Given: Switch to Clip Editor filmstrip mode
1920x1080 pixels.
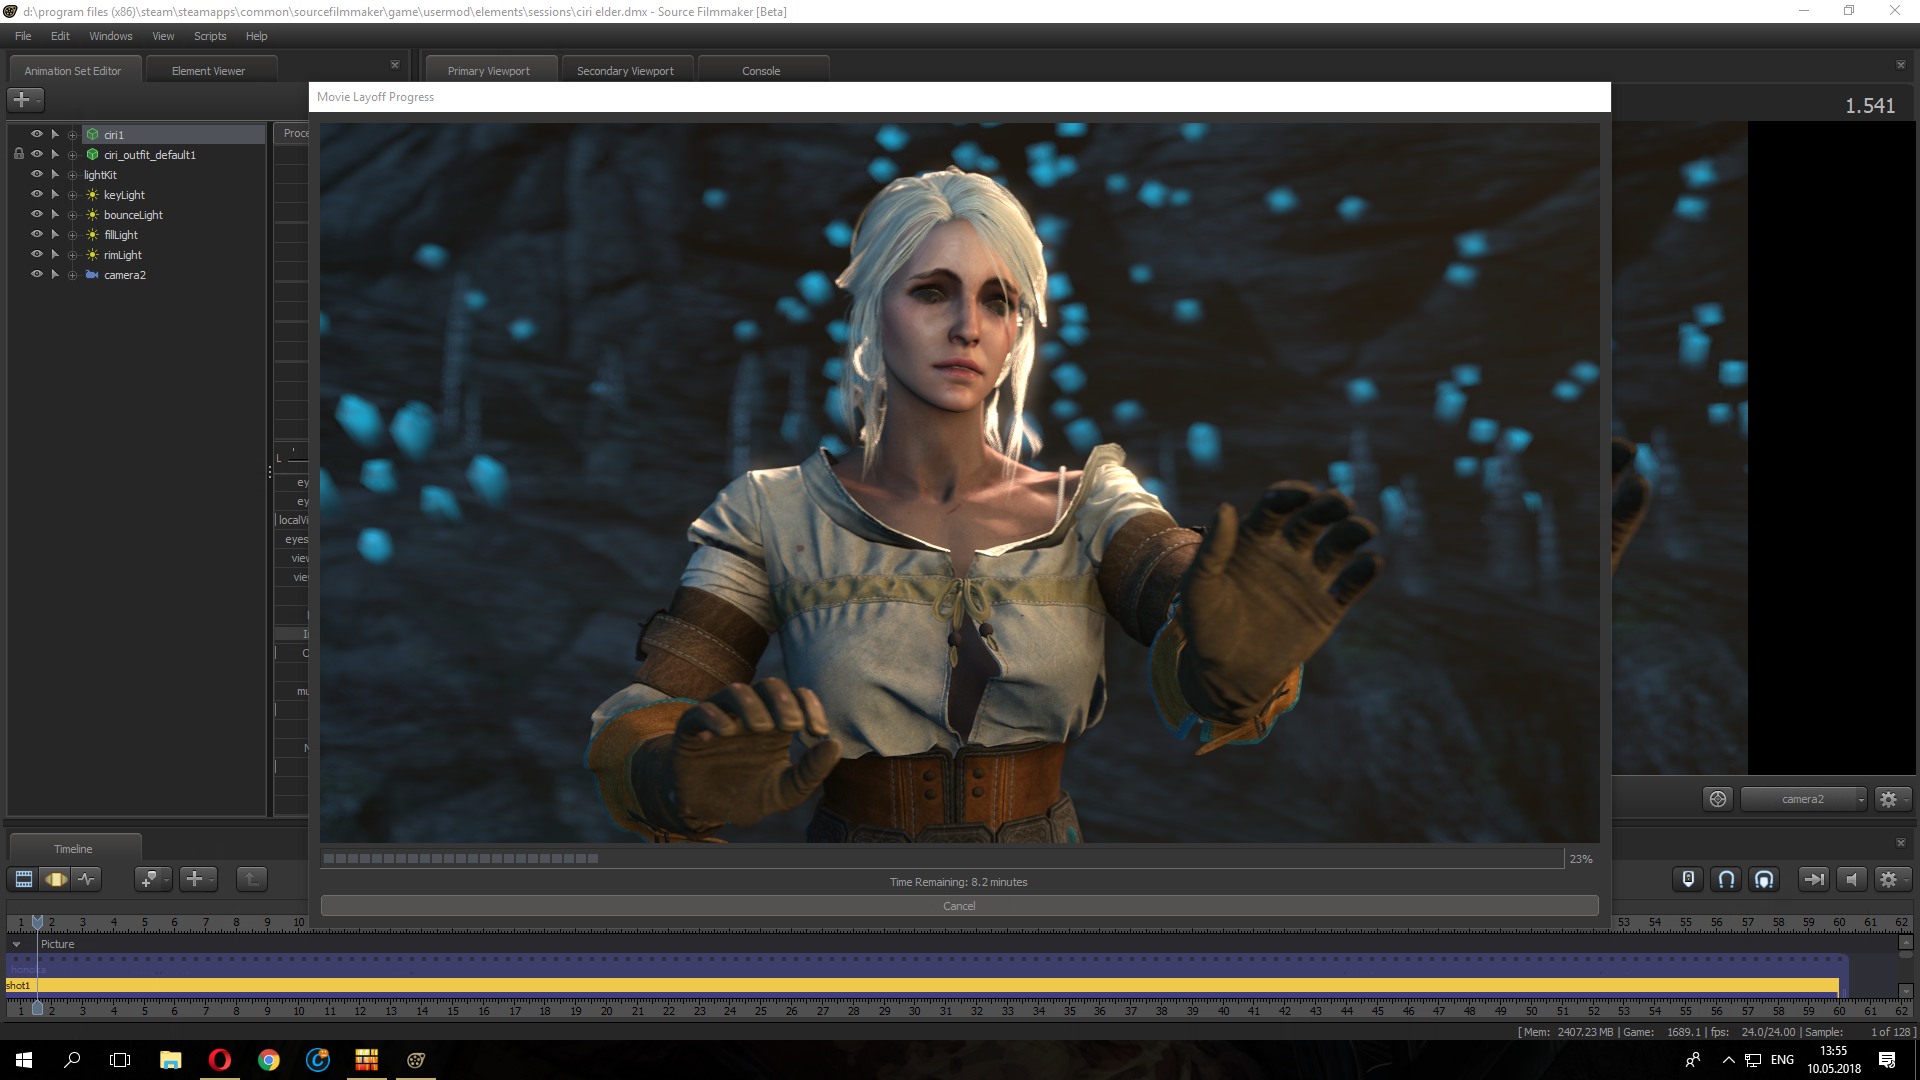Looking at the screenshot, I should (24, 879).
